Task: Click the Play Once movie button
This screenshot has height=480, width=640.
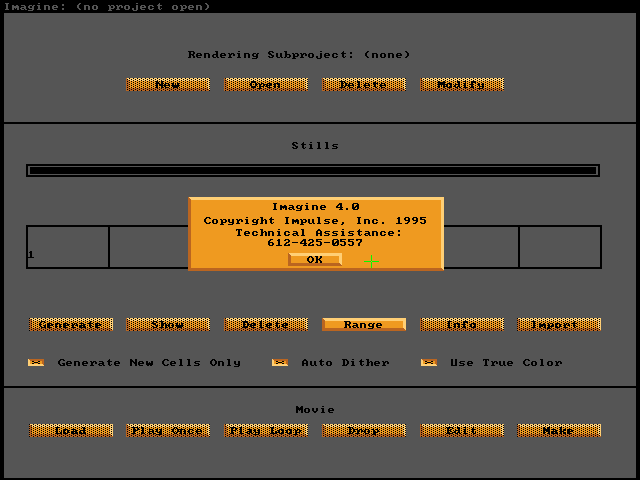Action: (x=168, y=431)
